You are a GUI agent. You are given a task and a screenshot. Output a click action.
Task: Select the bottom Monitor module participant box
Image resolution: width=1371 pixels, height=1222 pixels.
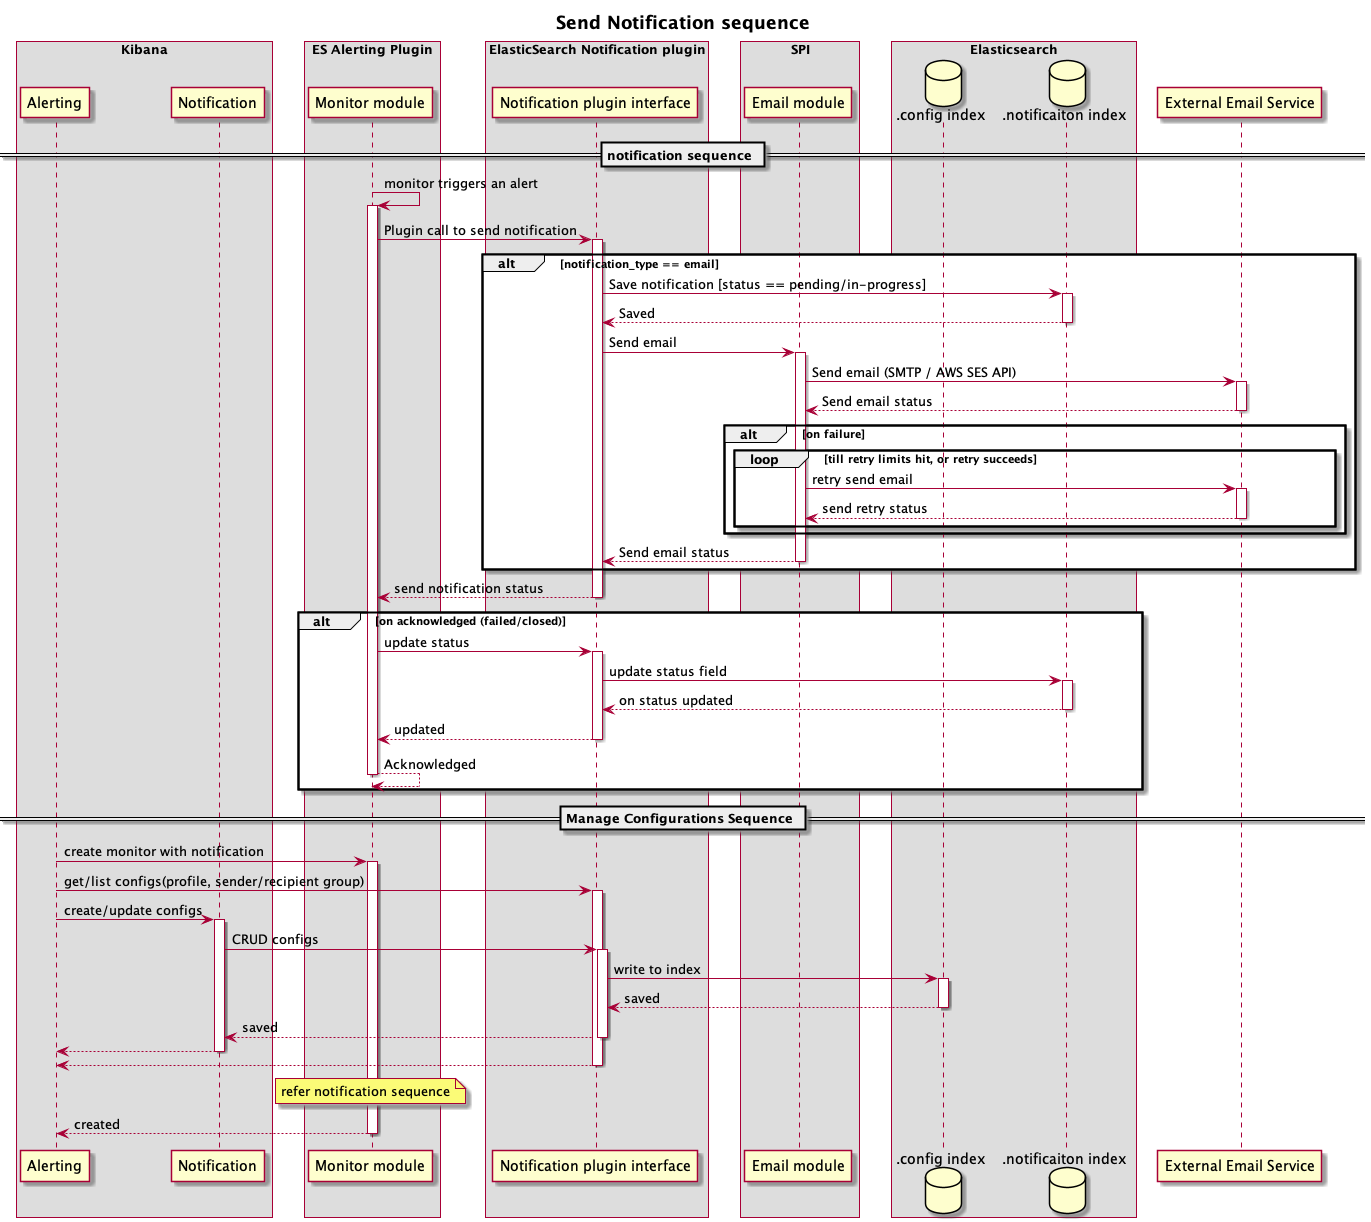[370, 1166]
